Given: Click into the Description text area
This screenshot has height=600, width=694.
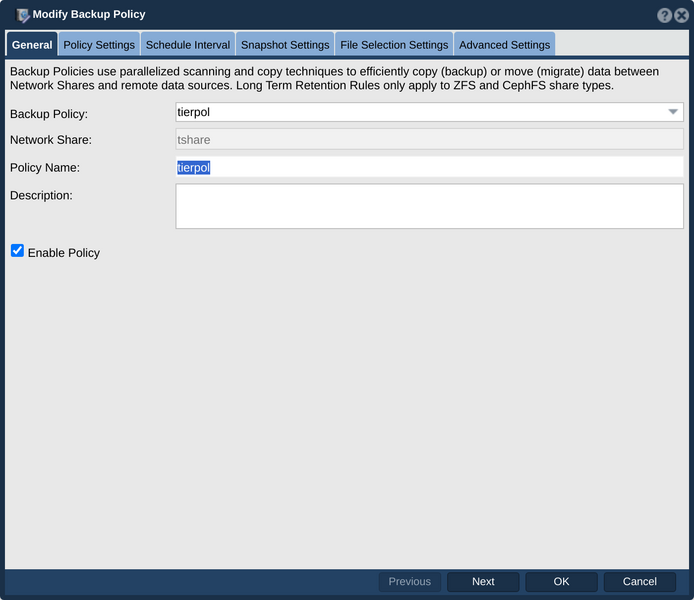Looking at the screenshot, I should click(429, 206).
